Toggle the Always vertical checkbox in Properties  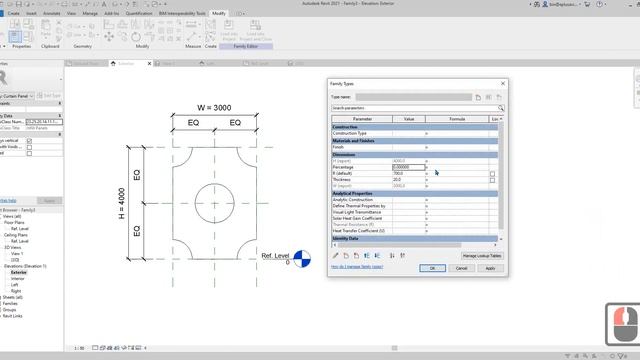[29, 140]
